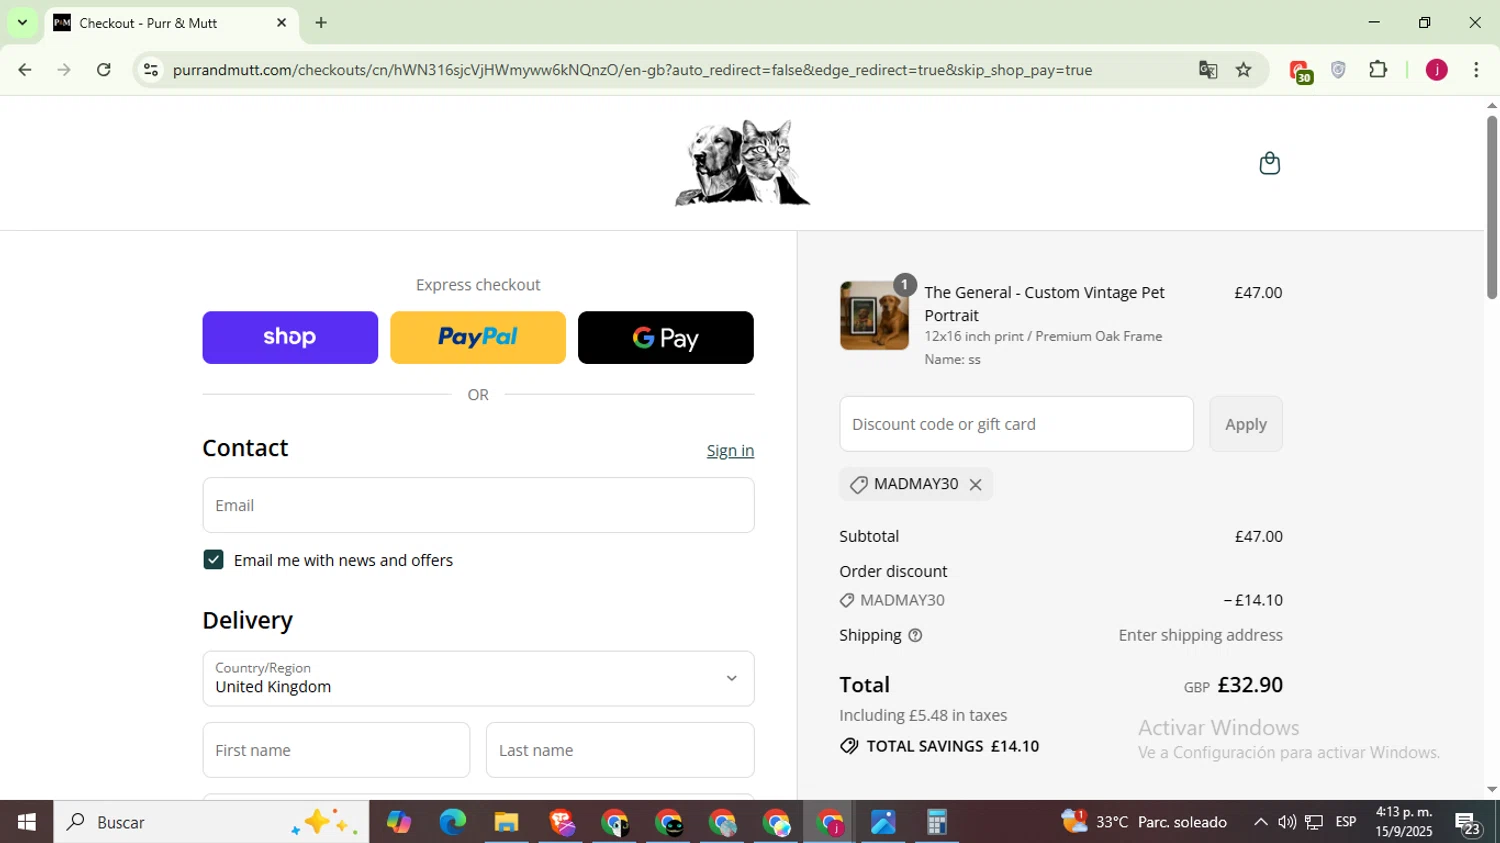
Task: Click the Apply discount button
Action: click(1246, 424)
